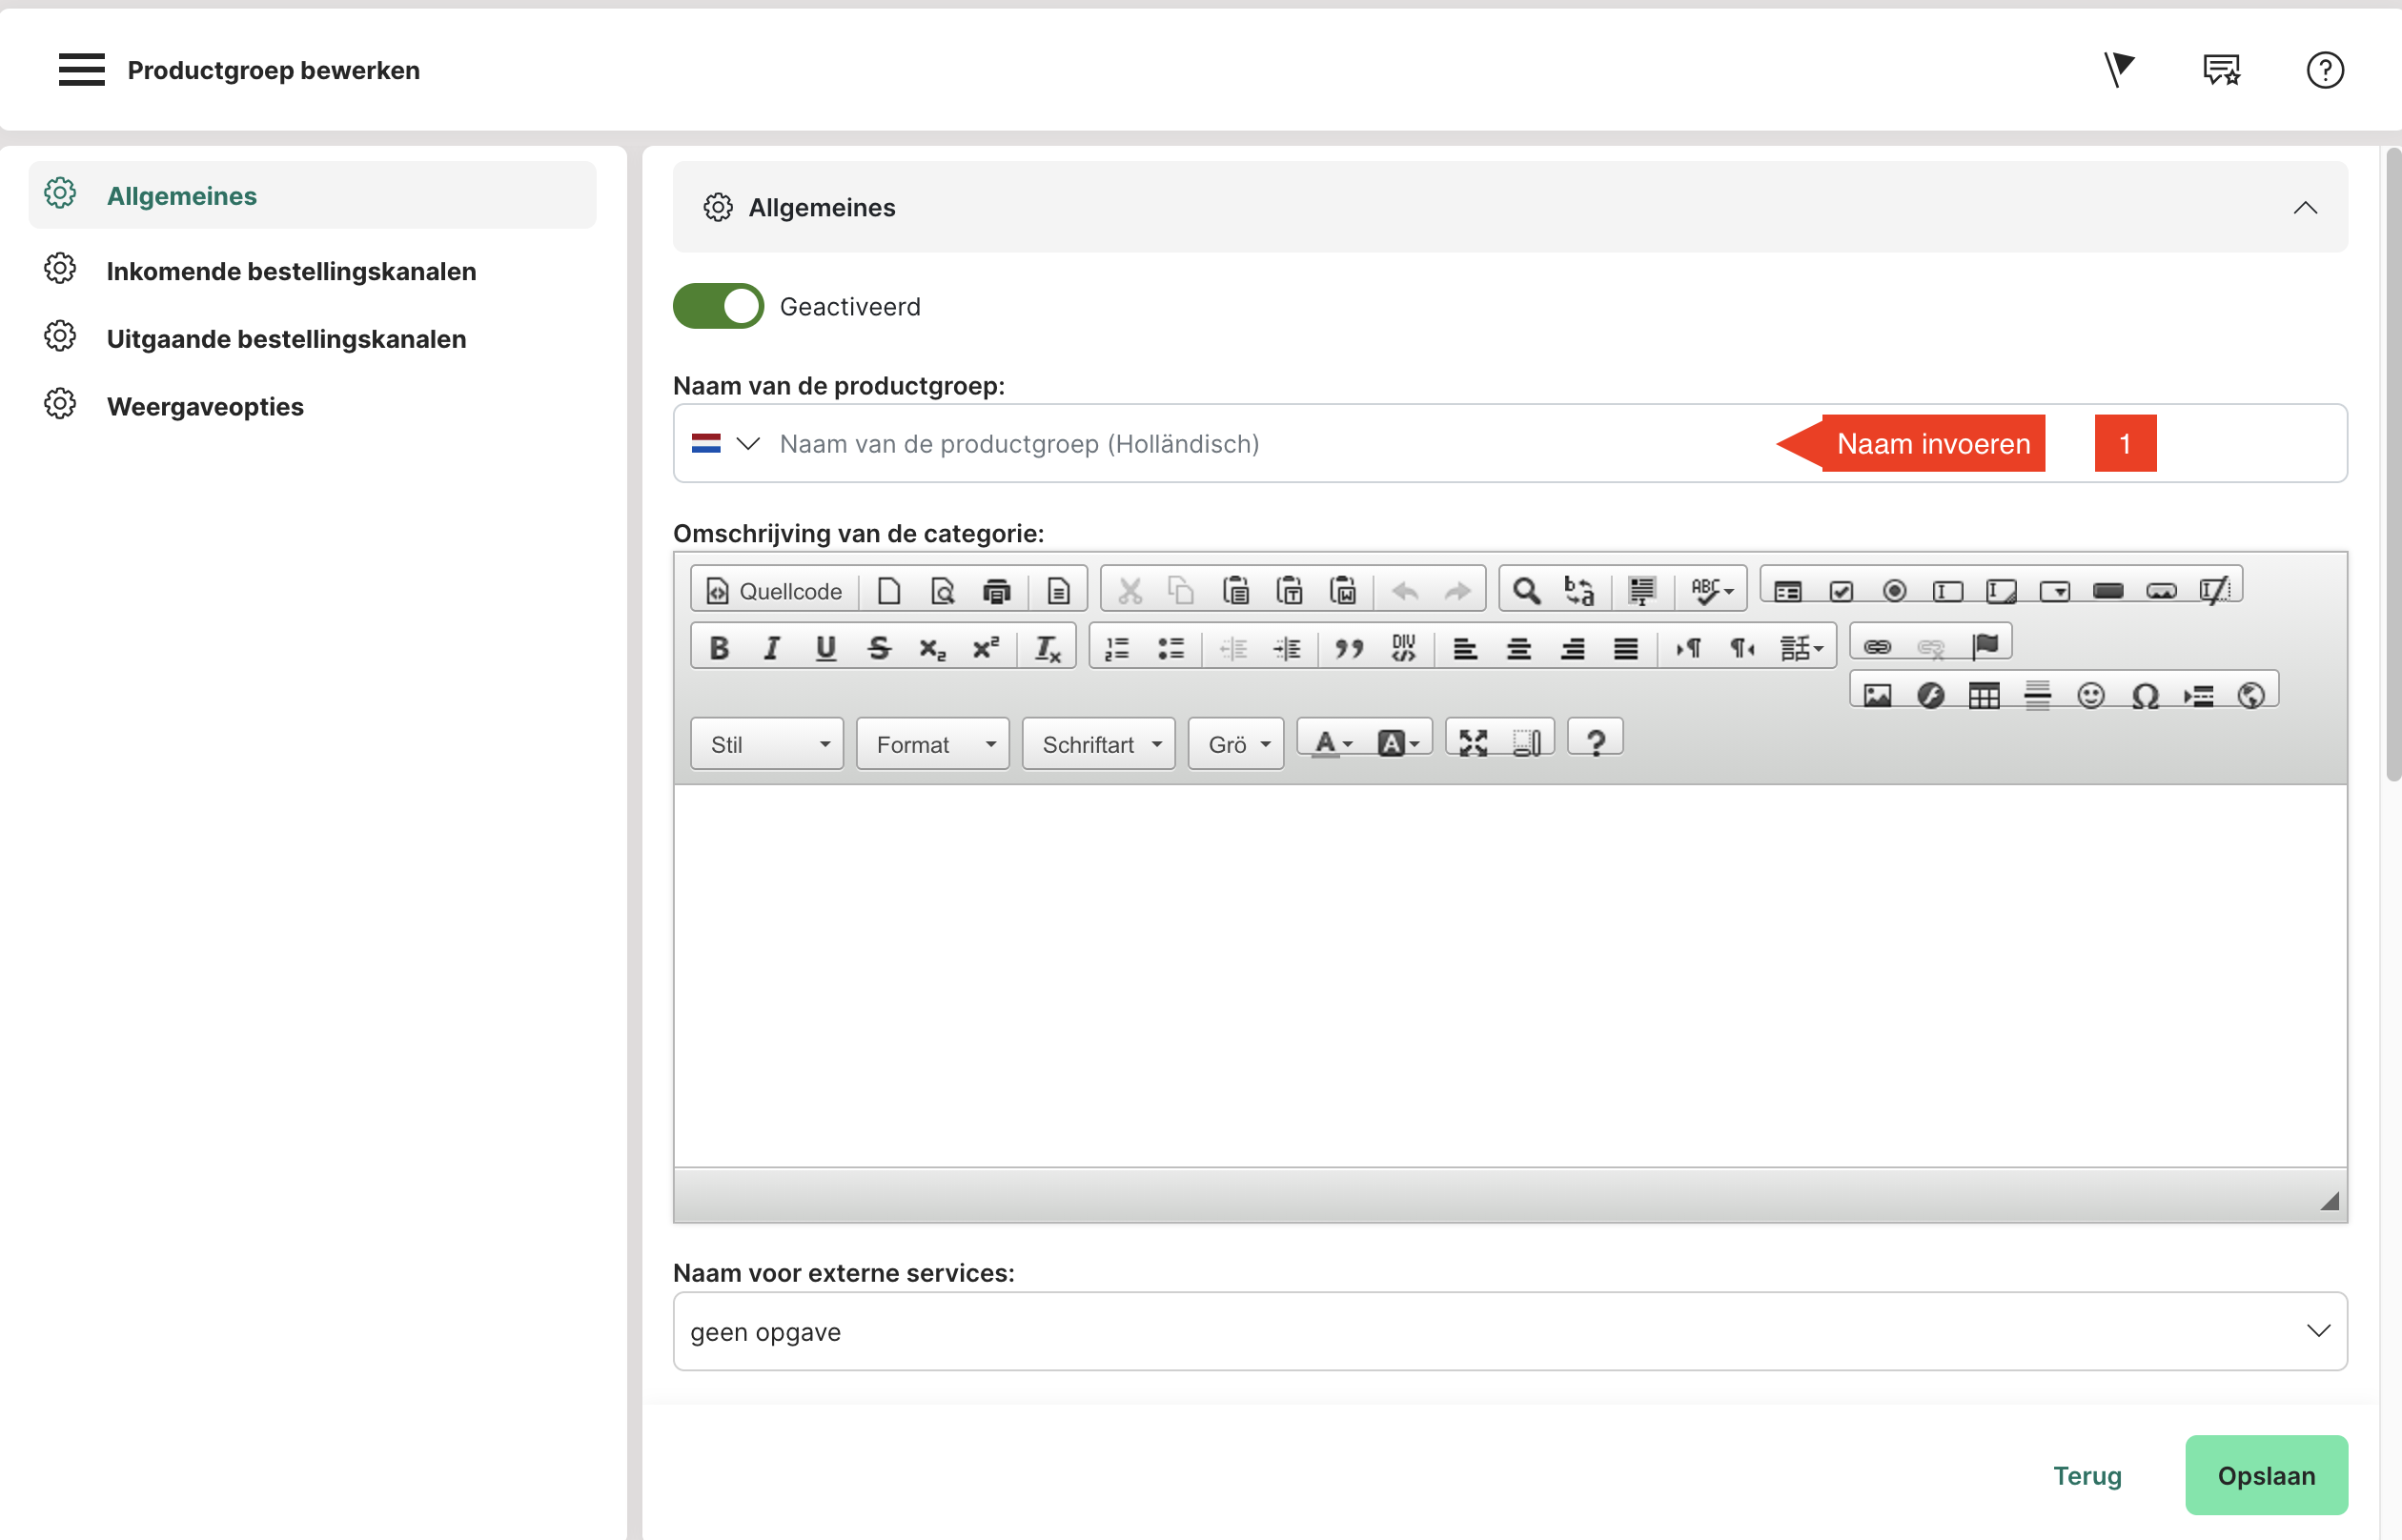The image size is (2402, 1540).
Task: Toggle Quellcode source view
Action: 774,591
